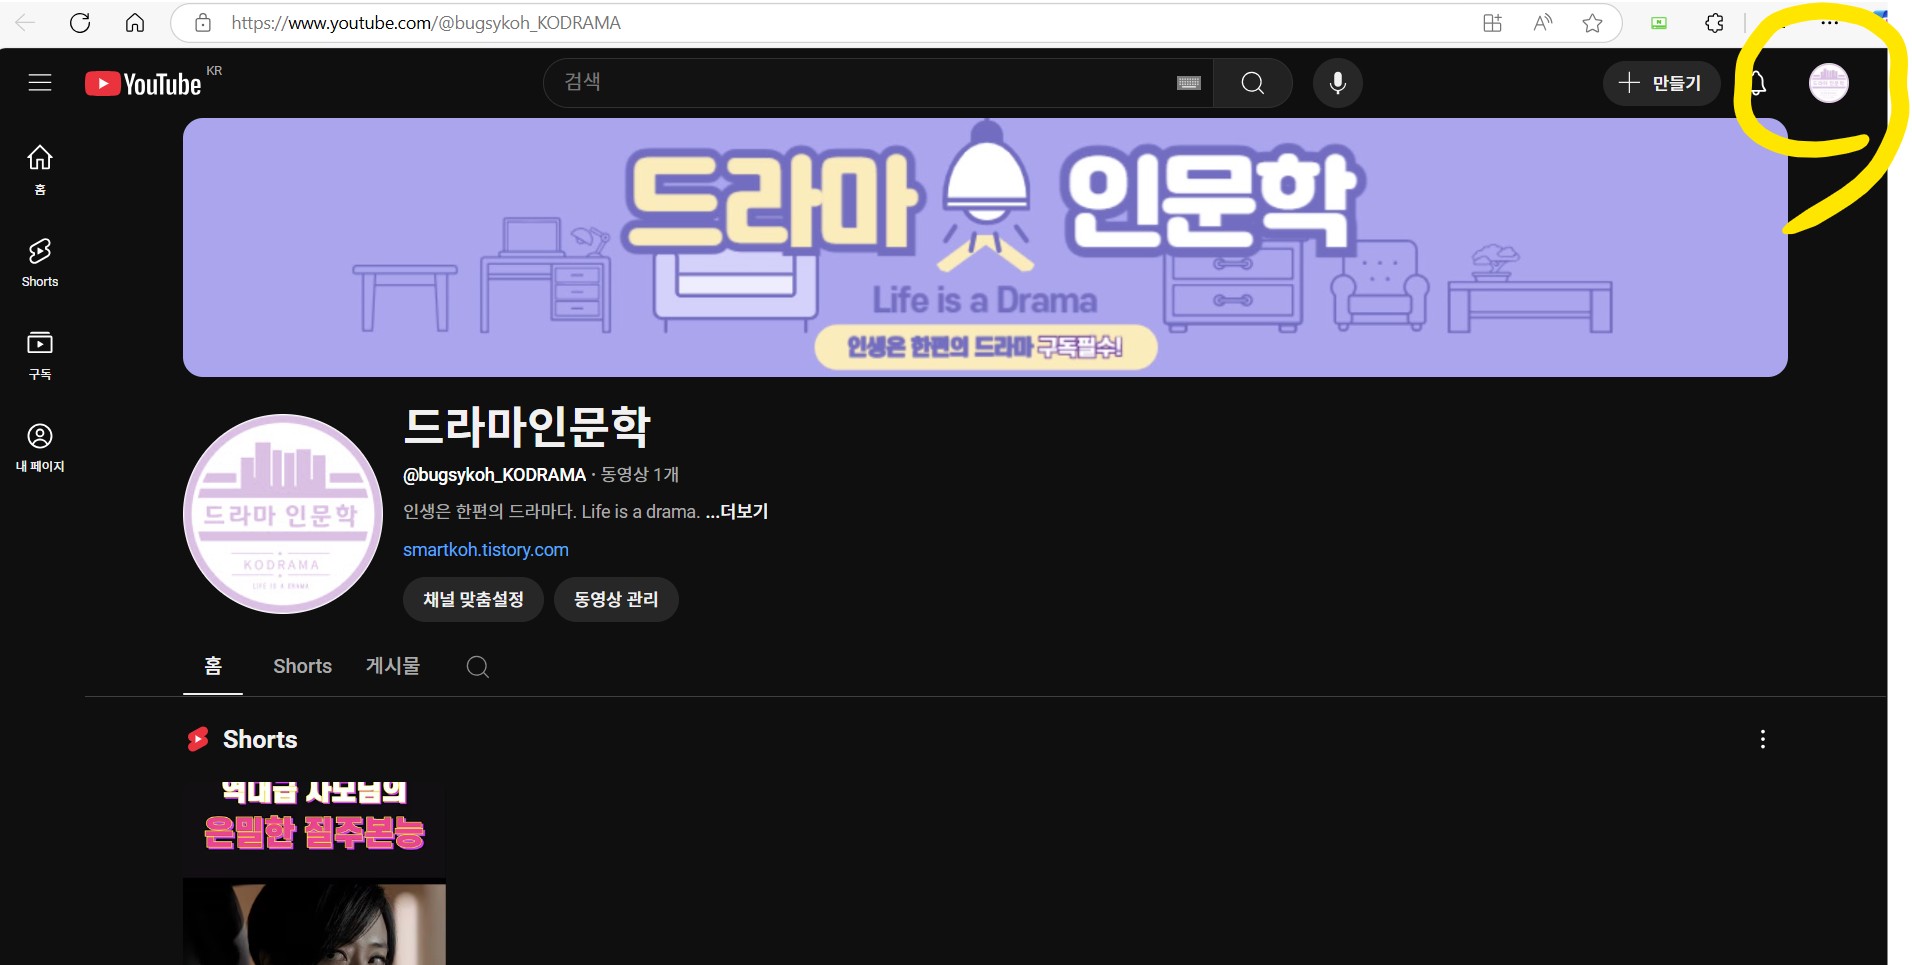
Task: Select the 홈 channel tab
Action: 213,666
